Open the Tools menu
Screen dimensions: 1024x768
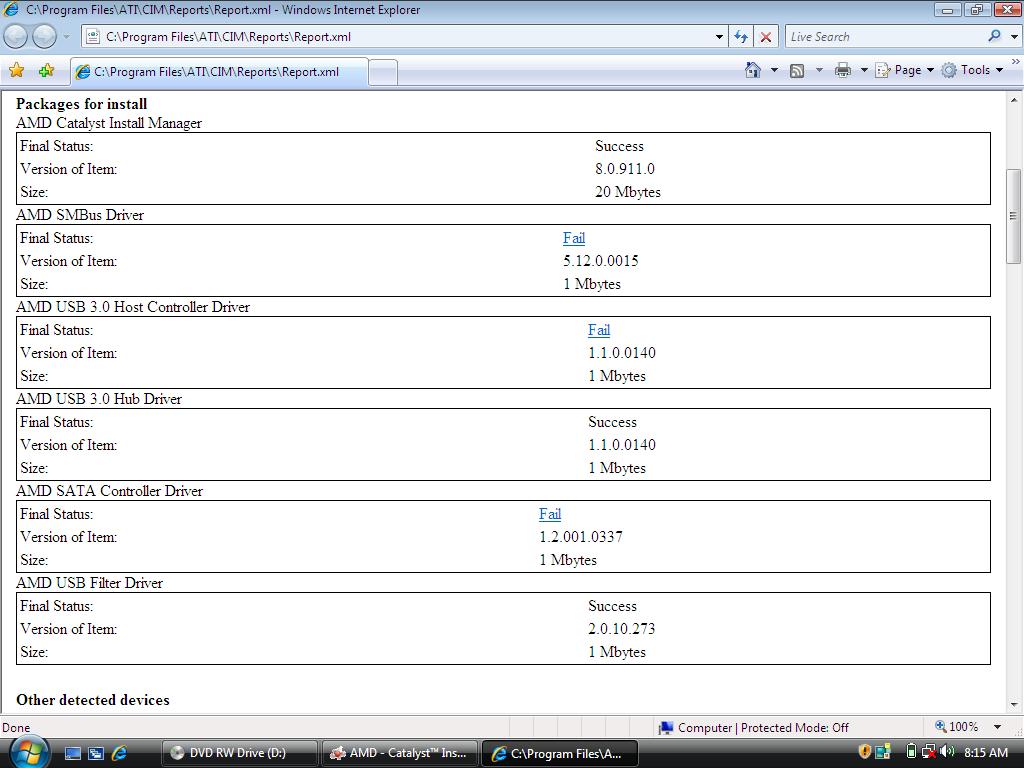click(972, 70)
